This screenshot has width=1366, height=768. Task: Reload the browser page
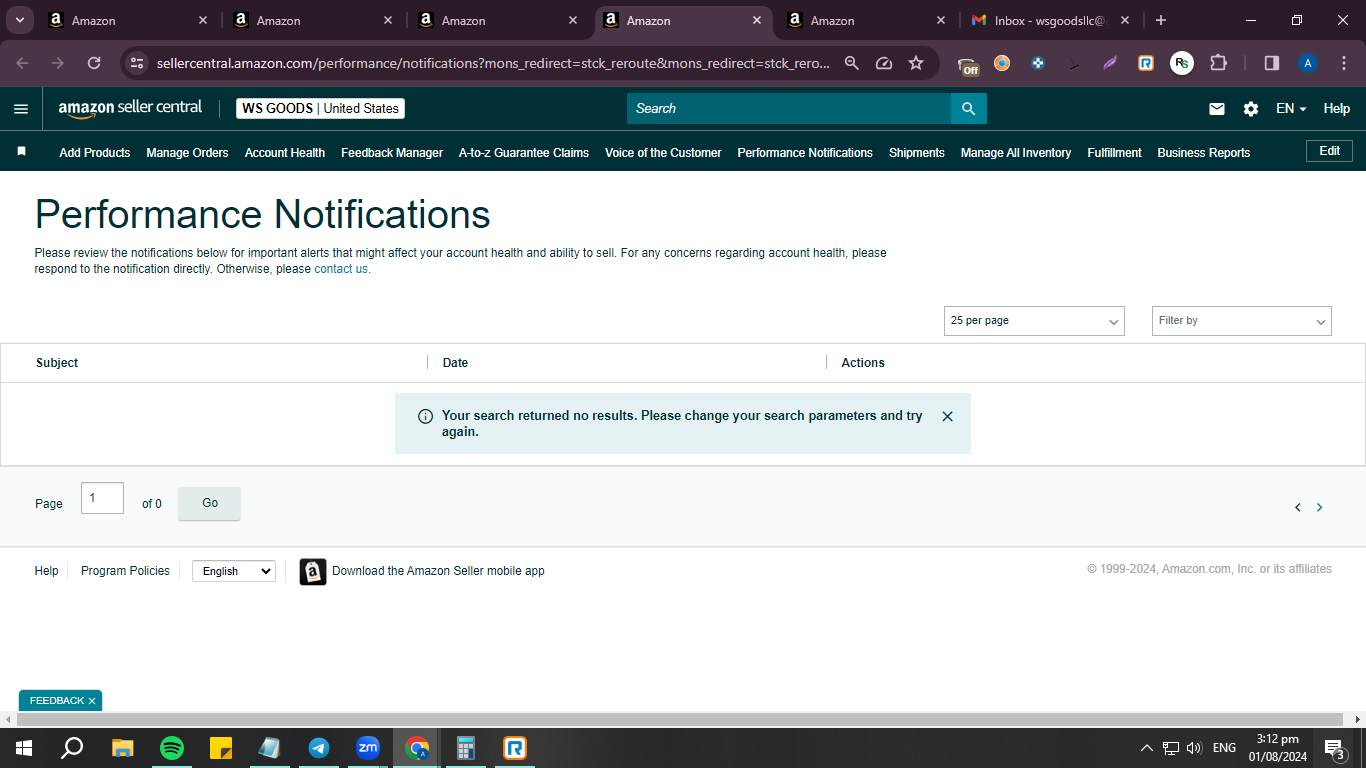point(94,63)
